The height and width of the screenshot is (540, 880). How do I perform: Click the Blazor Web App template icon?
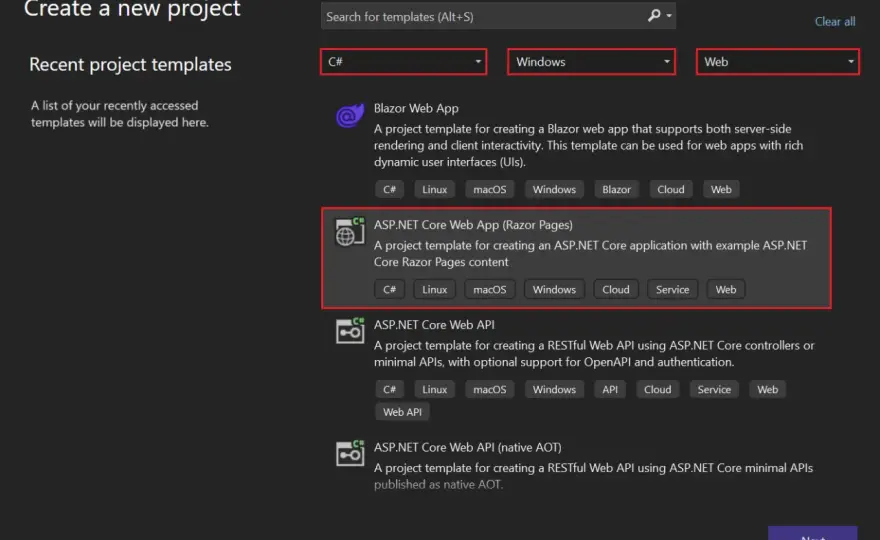pos(350,116)
